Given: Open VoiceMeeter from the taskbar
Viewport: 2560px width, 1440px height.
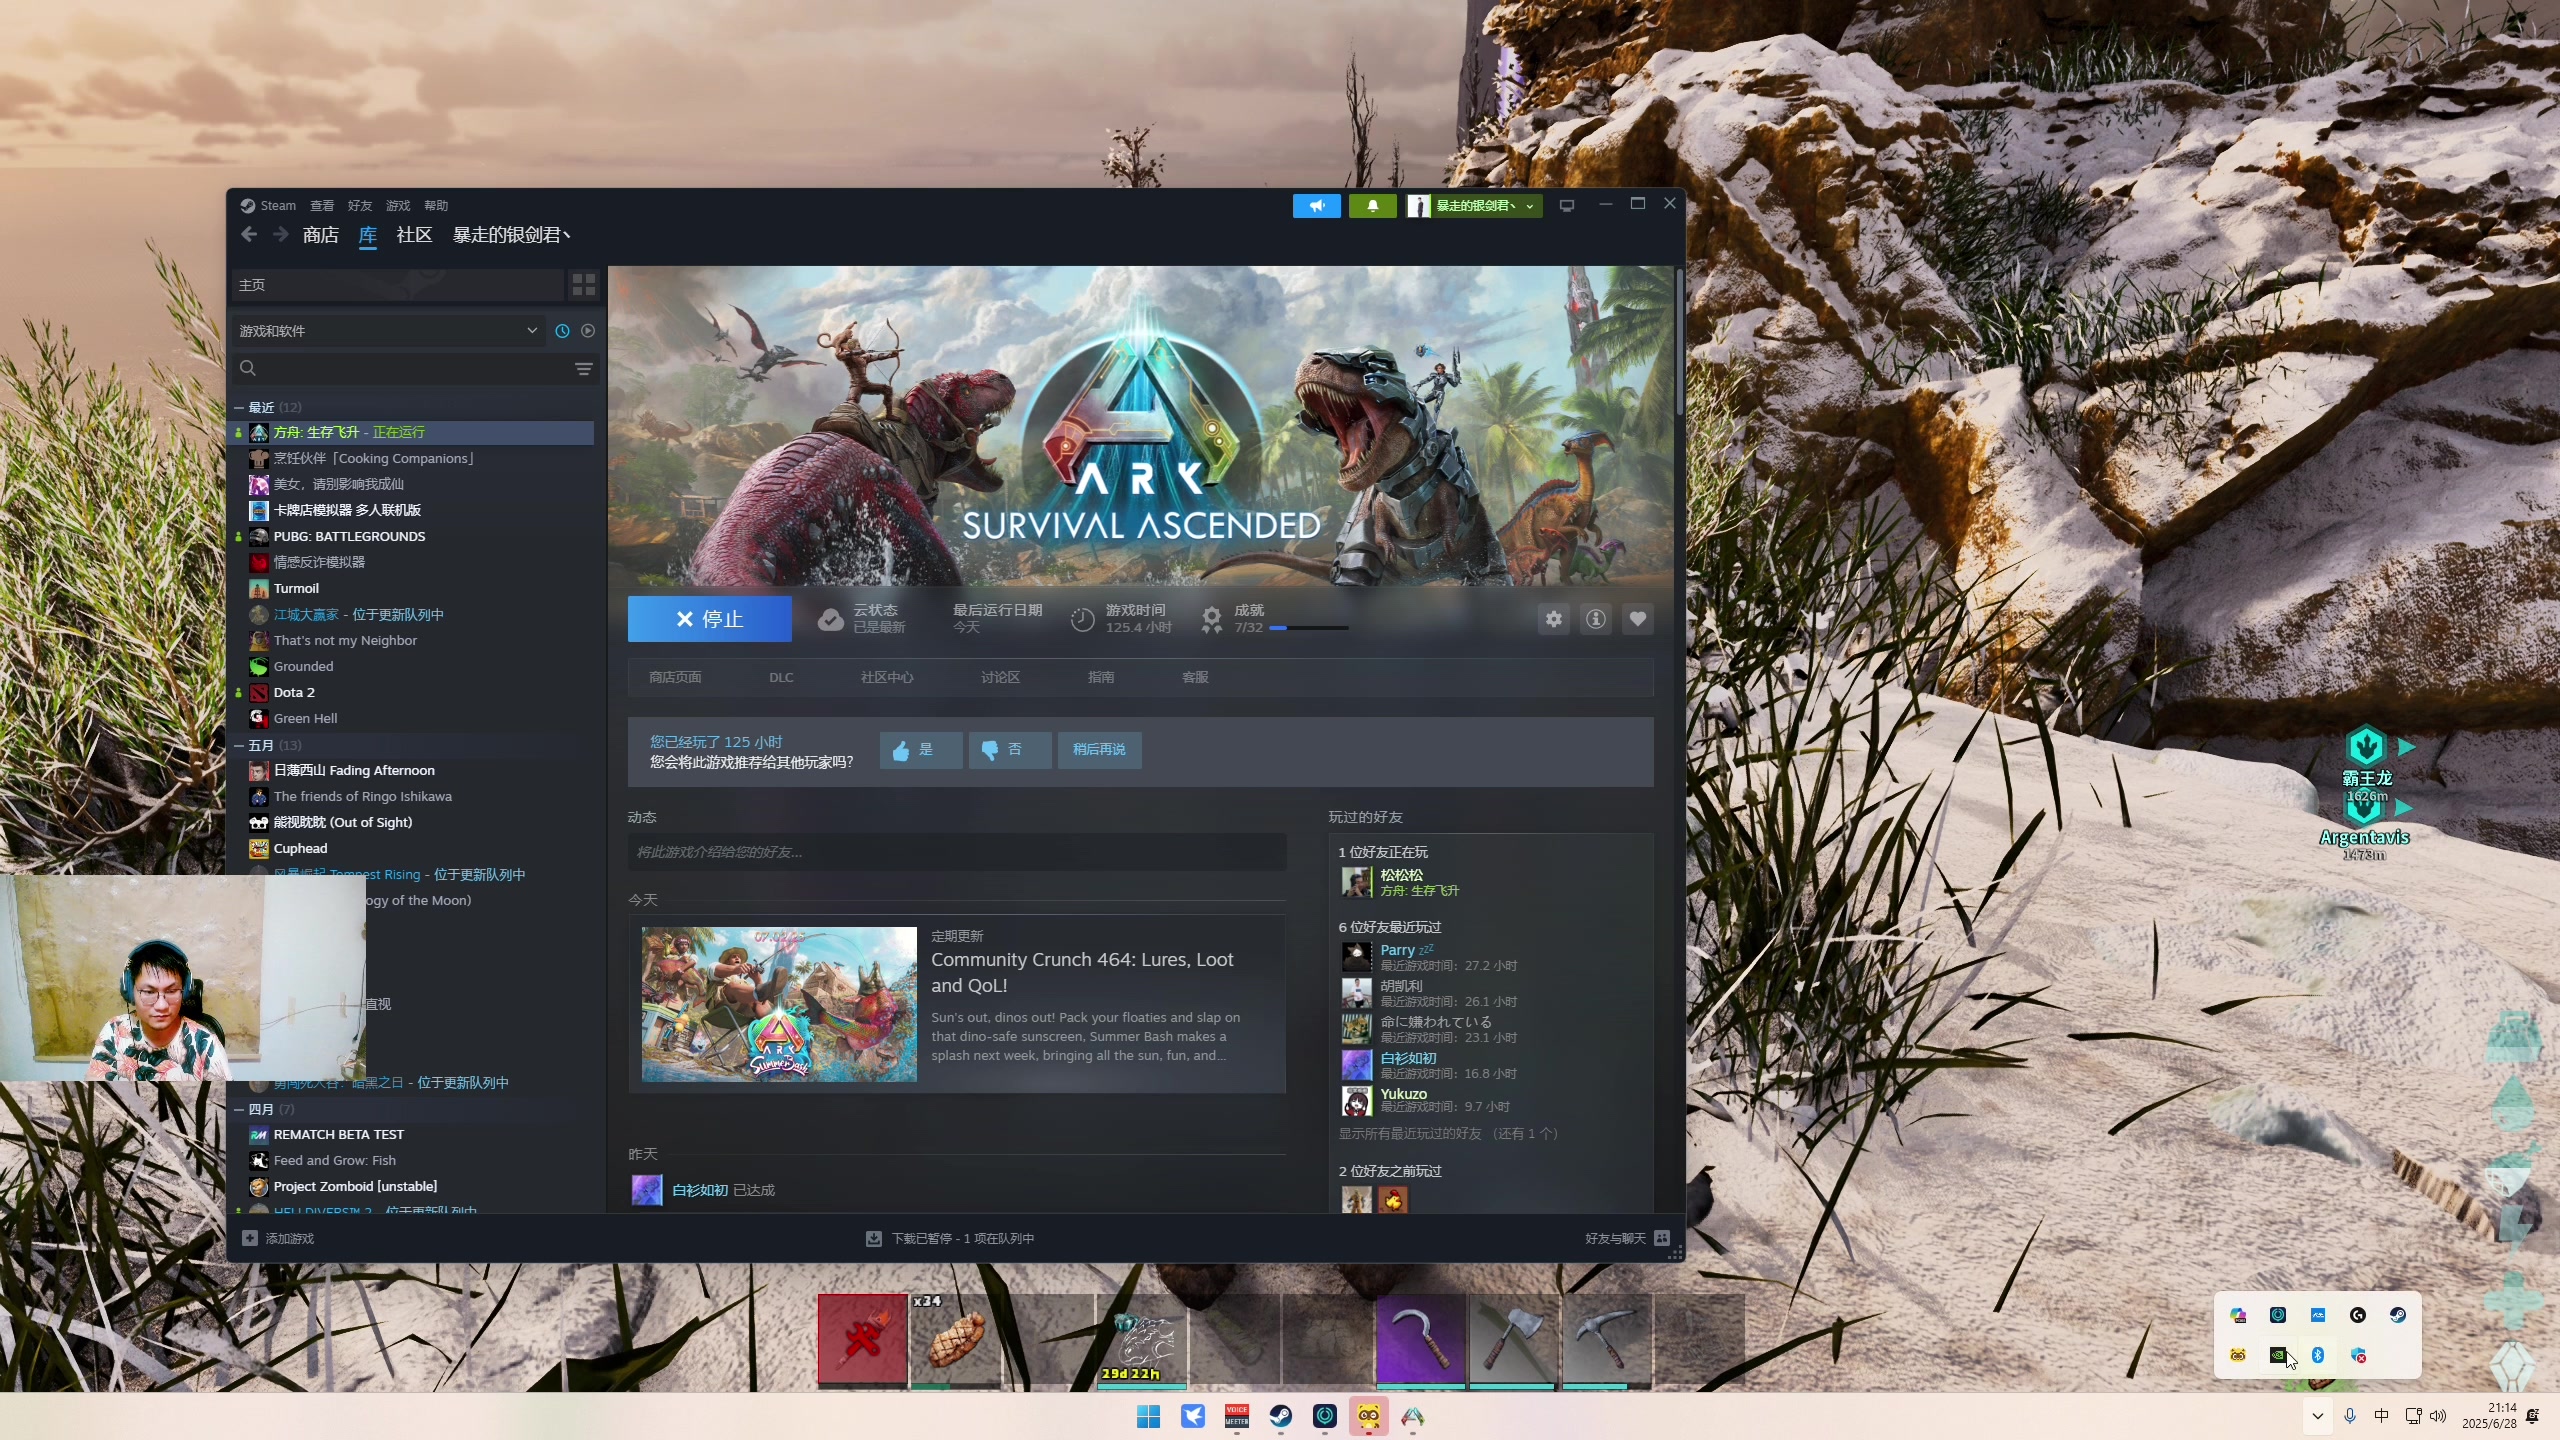Looking at the screenshot, I should (x=1237, y=1416).
